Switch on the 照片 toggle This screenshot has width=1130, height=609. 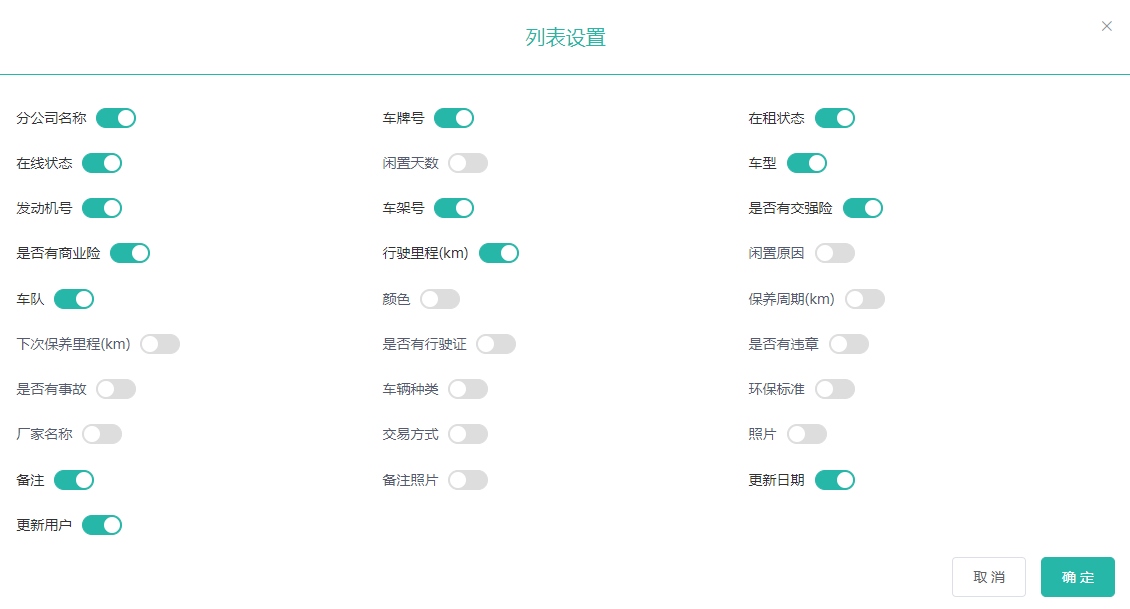click(806, 434)
